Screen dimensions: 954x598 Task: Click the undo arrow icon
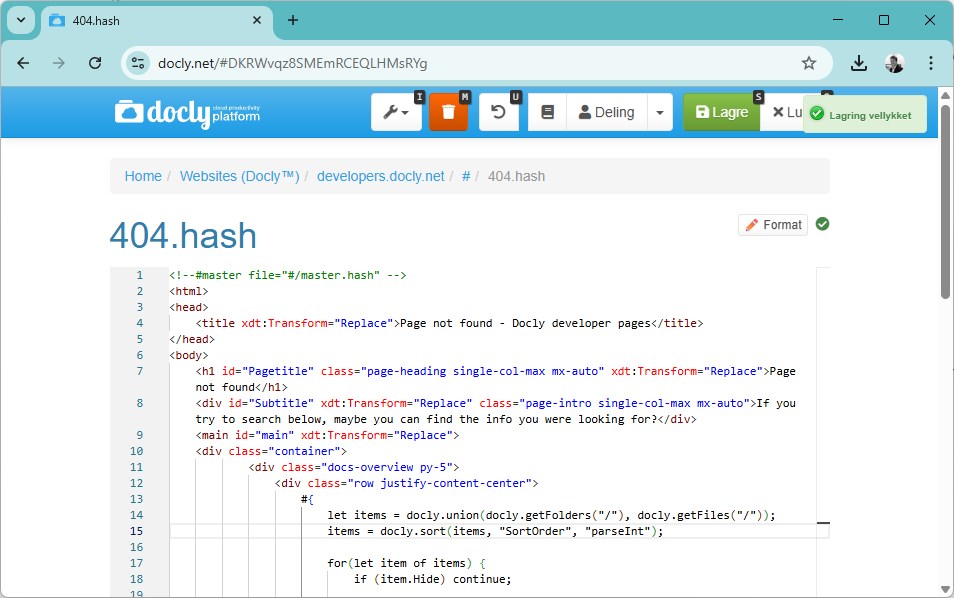pyautogui.click(x=498, y=113)
